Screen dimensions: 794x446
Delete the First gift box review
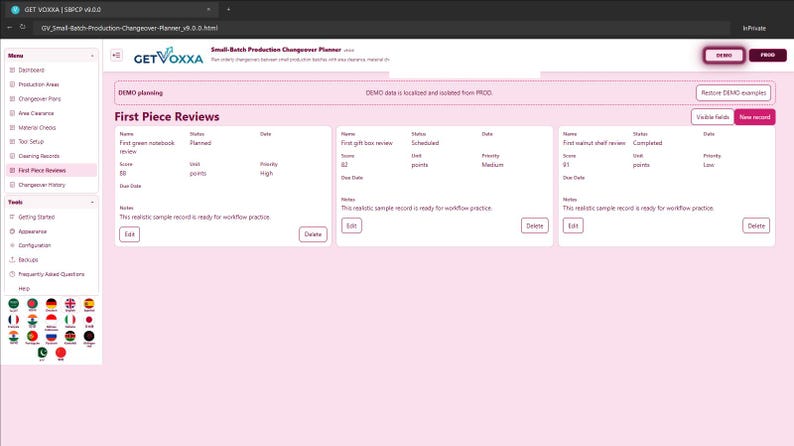(x=535, y=226)
